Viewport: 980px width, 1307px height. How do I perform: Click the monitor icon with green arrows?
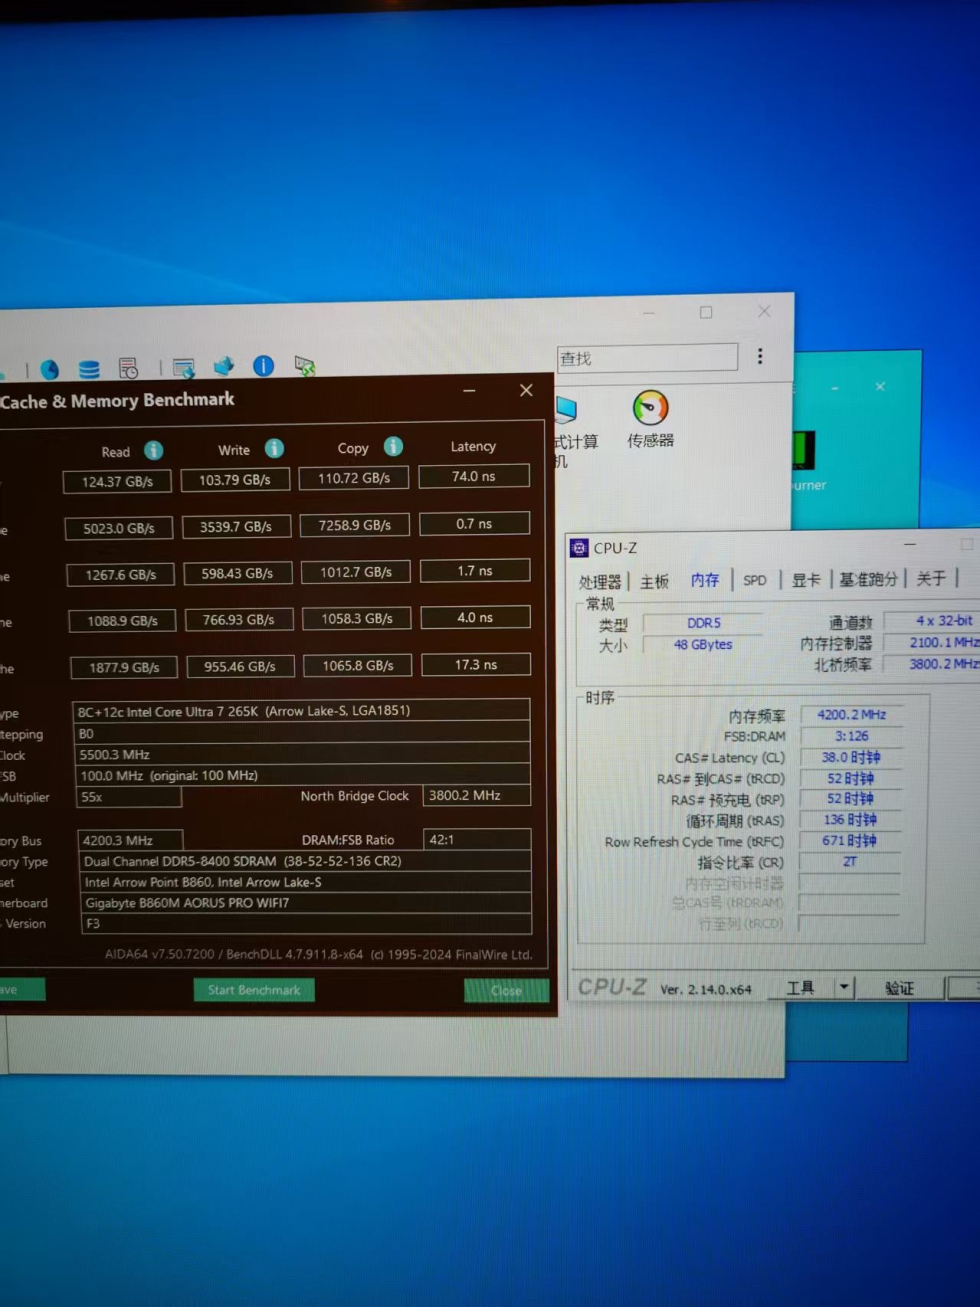point(305,366)
